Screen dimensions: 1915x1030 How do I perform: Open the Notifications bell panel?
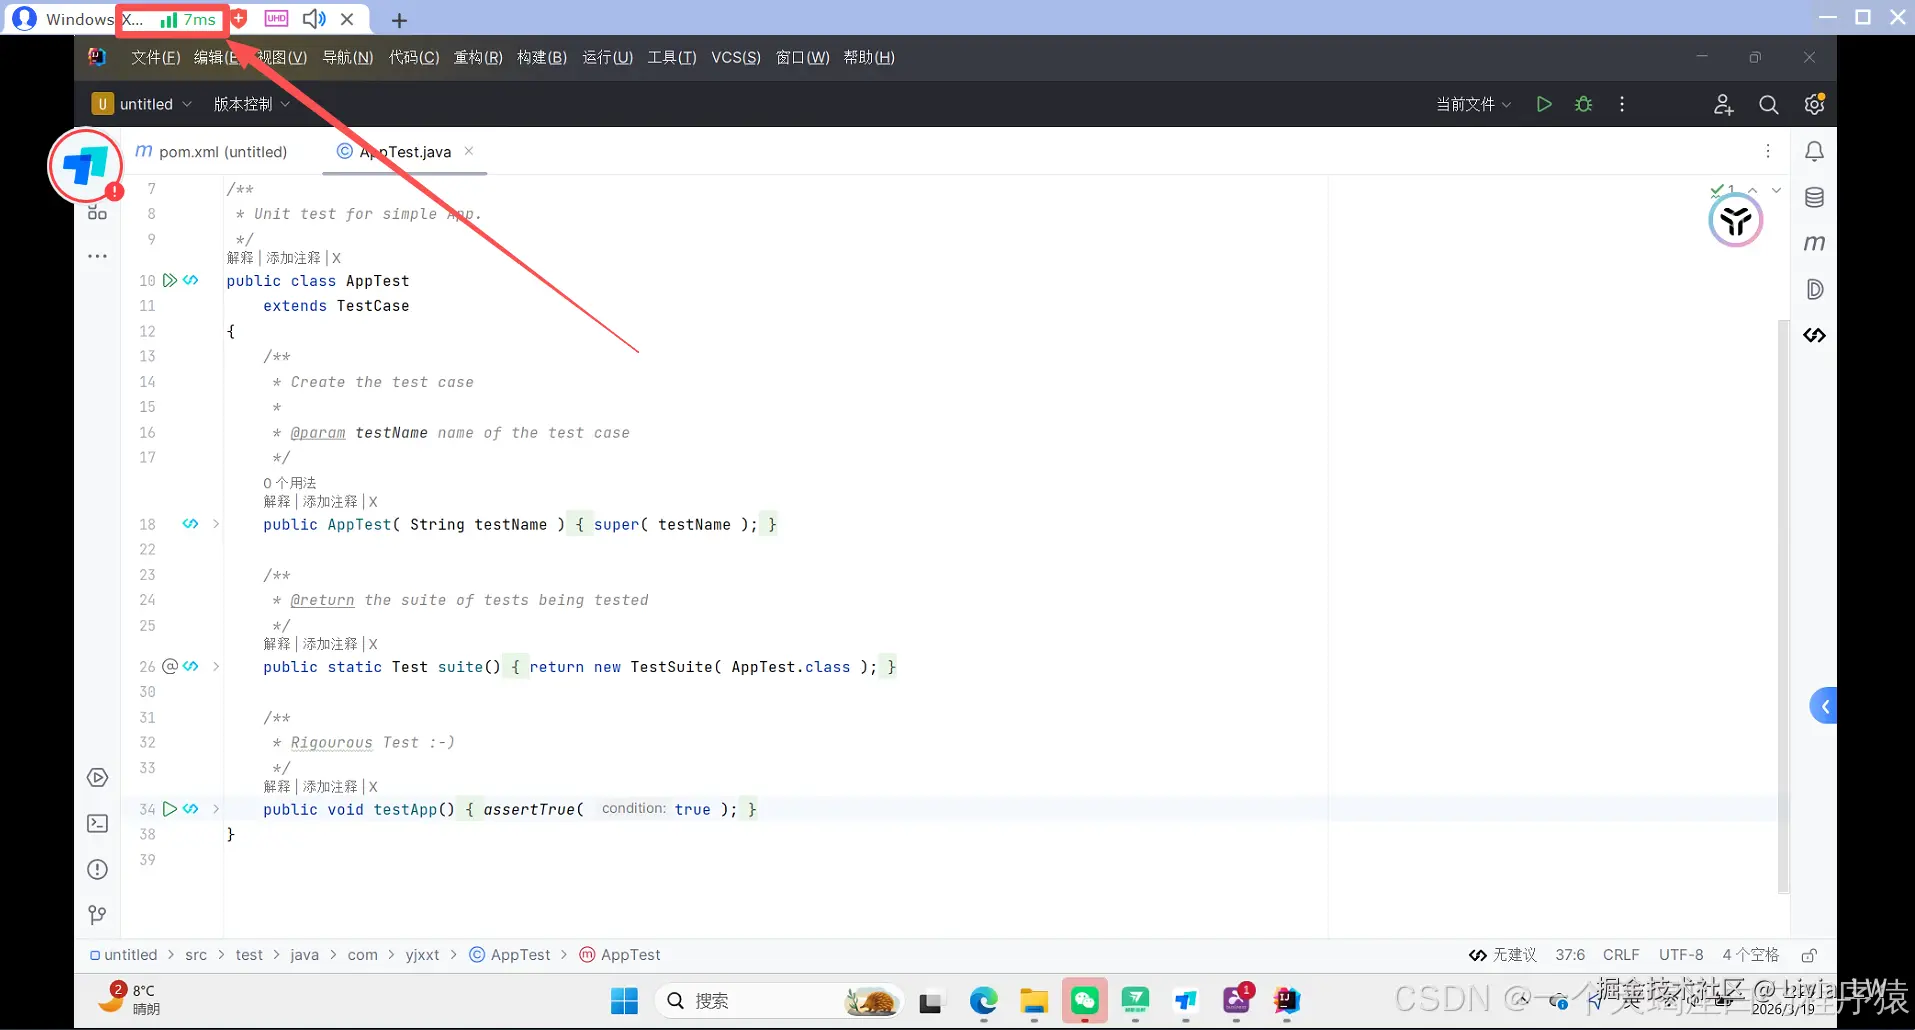tap(1814, 151)
